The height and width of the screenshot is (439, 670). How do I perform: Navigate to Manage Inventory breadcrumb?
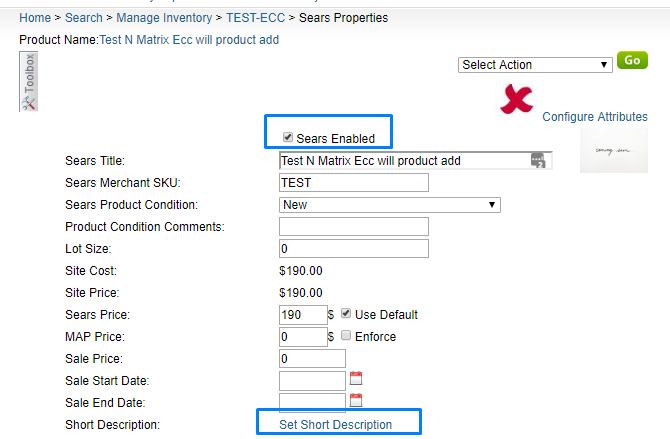click(x=164, y=18)
